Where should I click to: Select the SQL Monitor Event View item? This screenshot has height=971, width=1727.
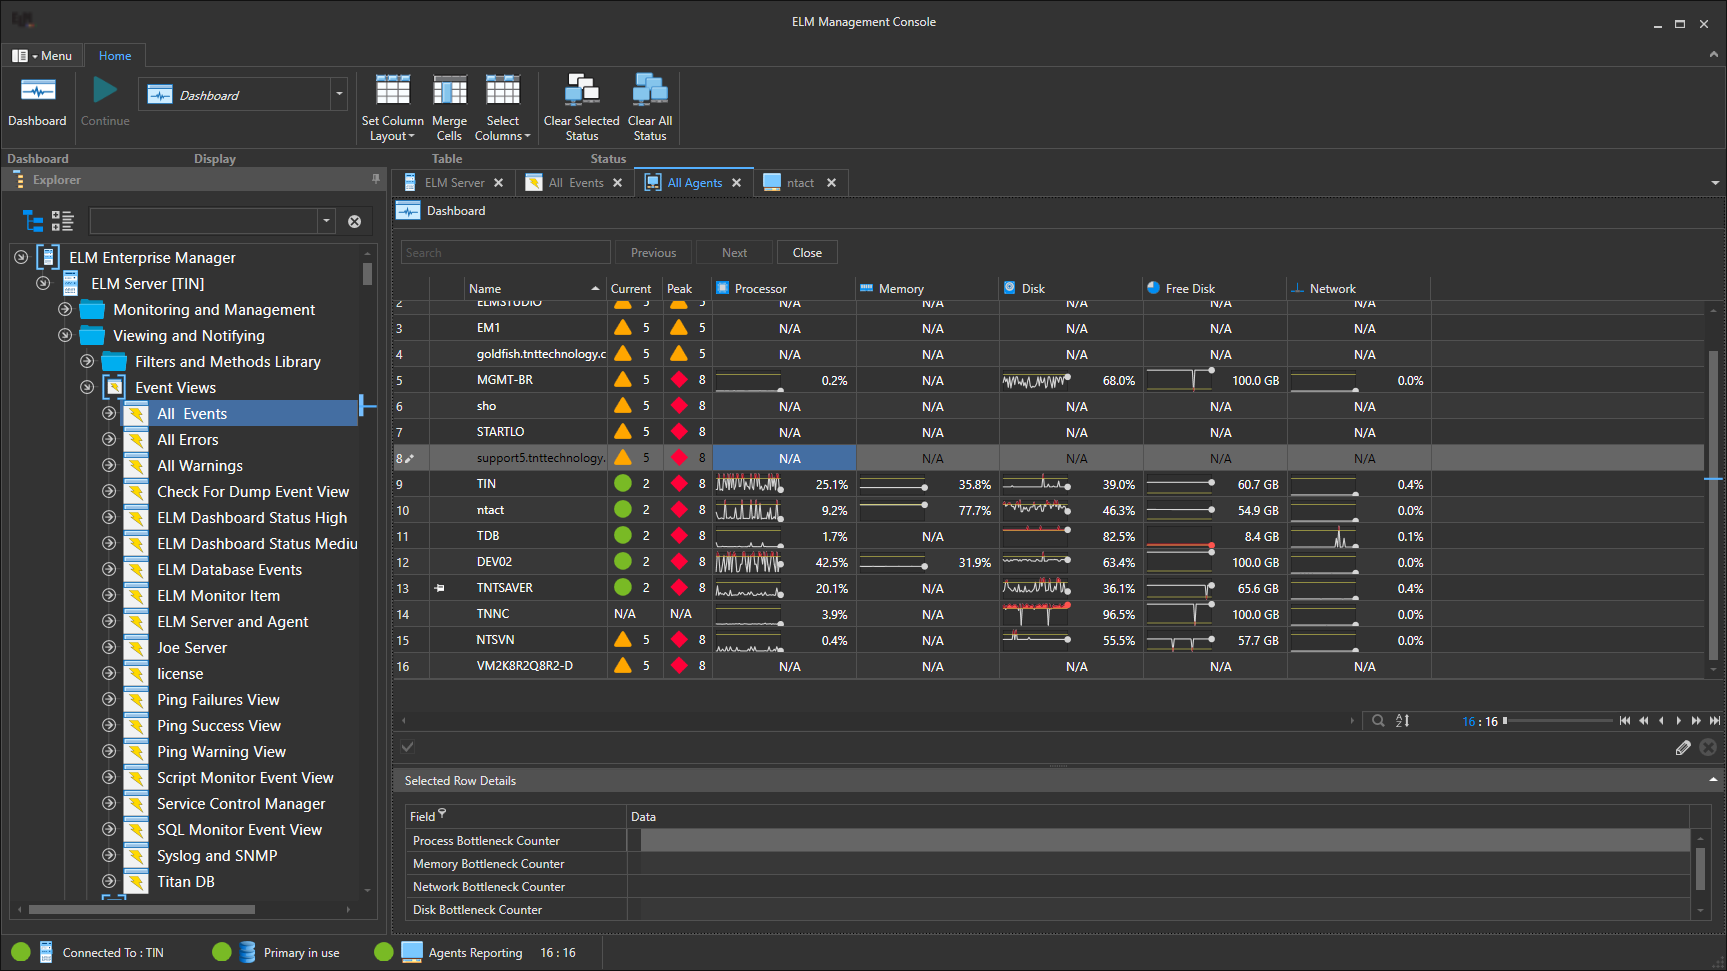239,829
